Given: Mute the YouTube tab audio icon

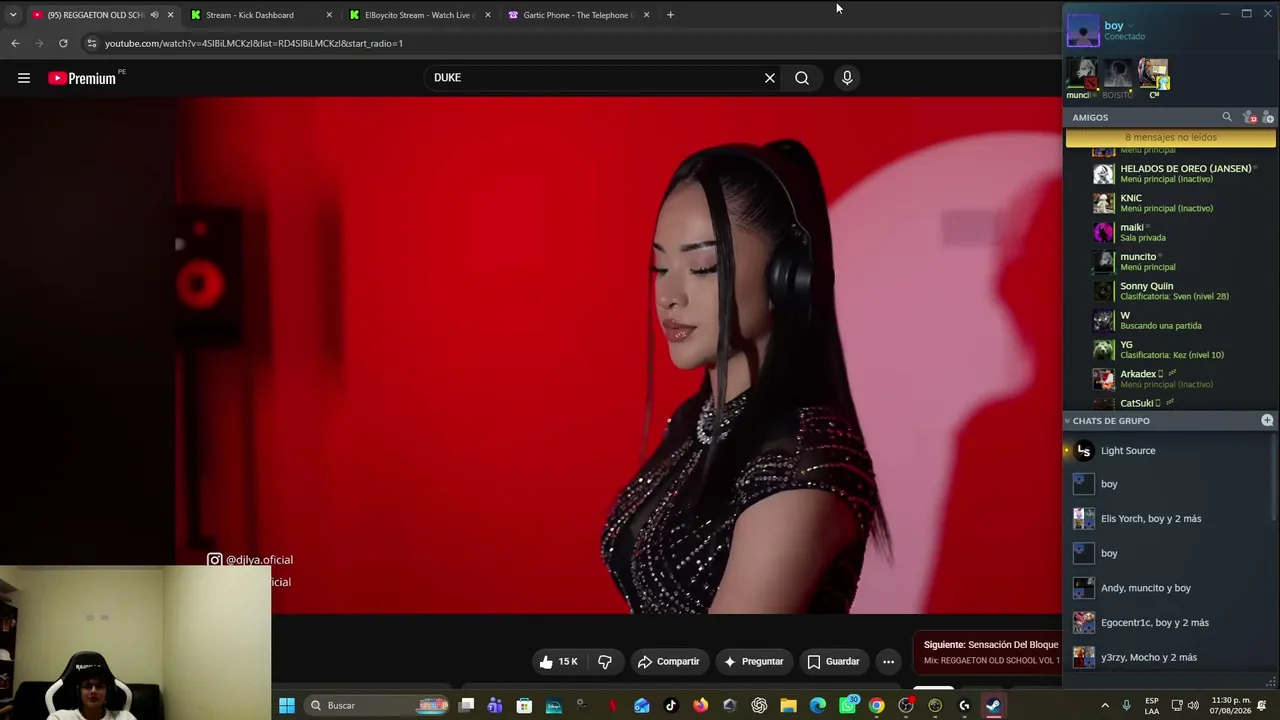Looking at the screenshot, I should click(x=154, y=15).
